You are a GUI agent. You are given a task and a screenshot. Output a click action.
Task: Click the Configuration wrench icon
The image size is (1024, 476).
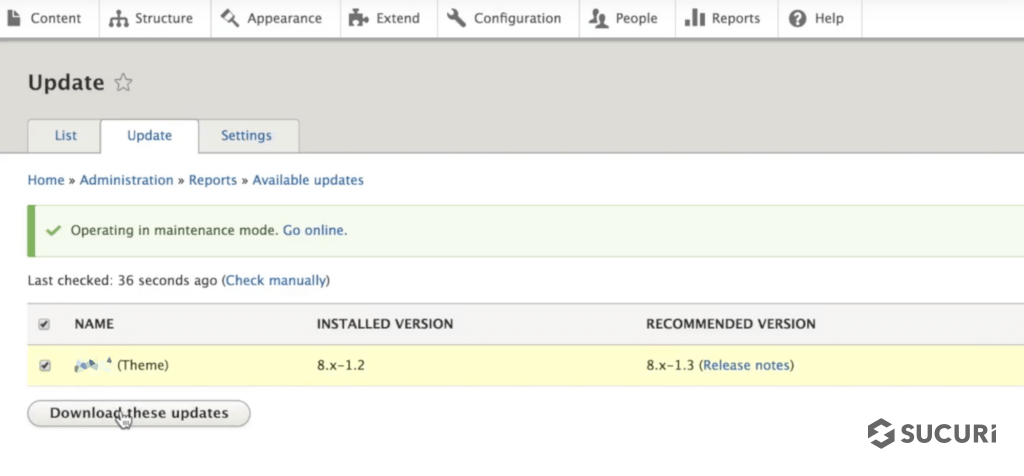tap(457, 18)
